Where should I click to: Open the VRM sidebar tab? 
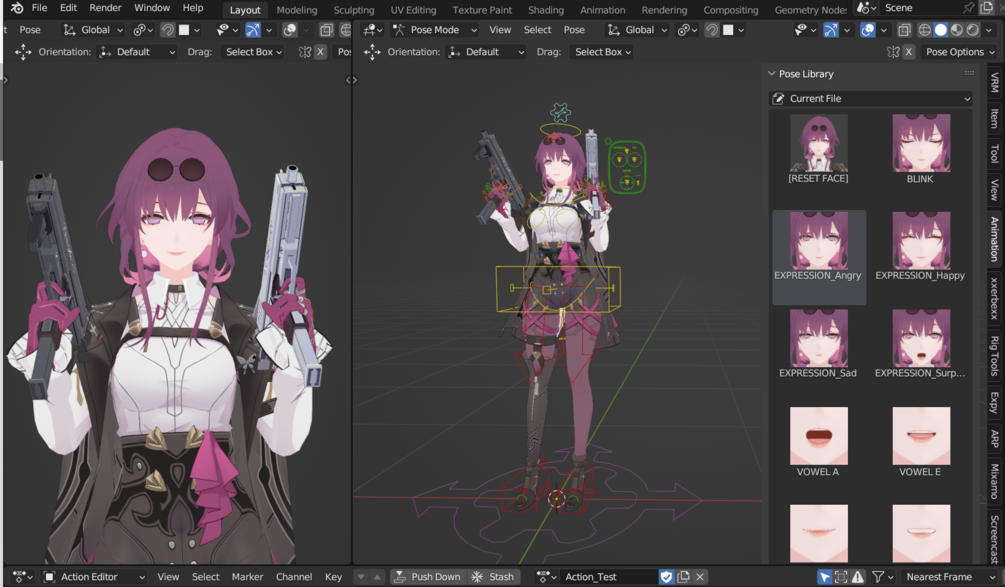[x=994, y=83]
